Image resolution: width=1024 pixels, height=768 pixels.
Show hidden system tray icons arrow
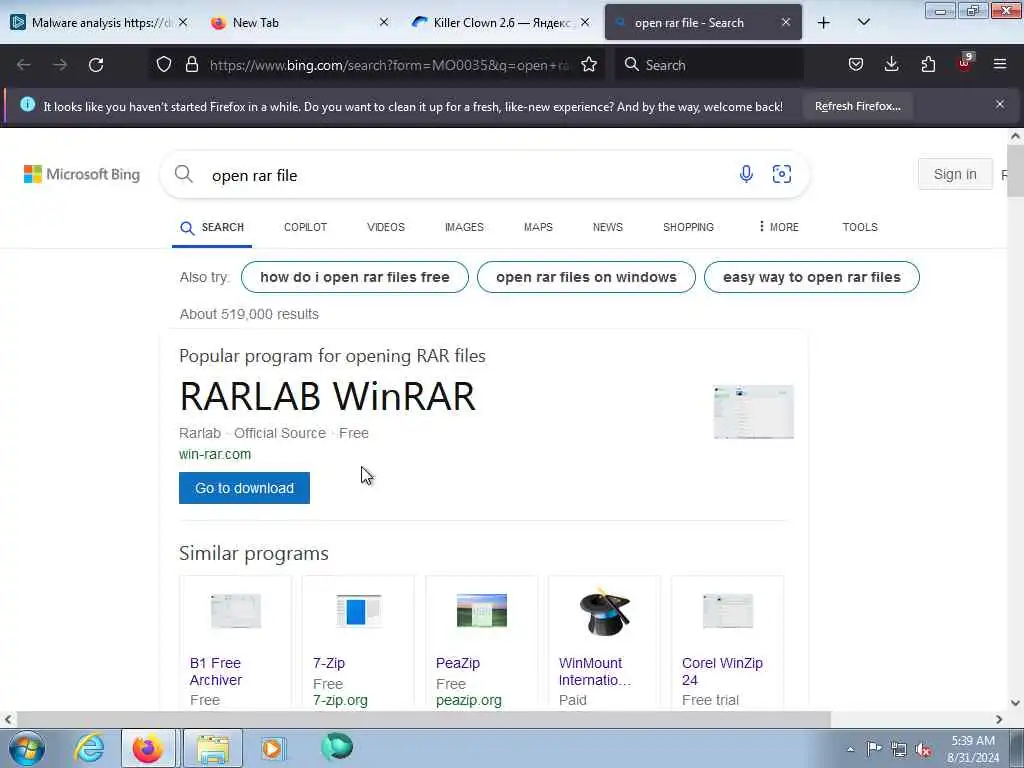(x=850, y=749)
